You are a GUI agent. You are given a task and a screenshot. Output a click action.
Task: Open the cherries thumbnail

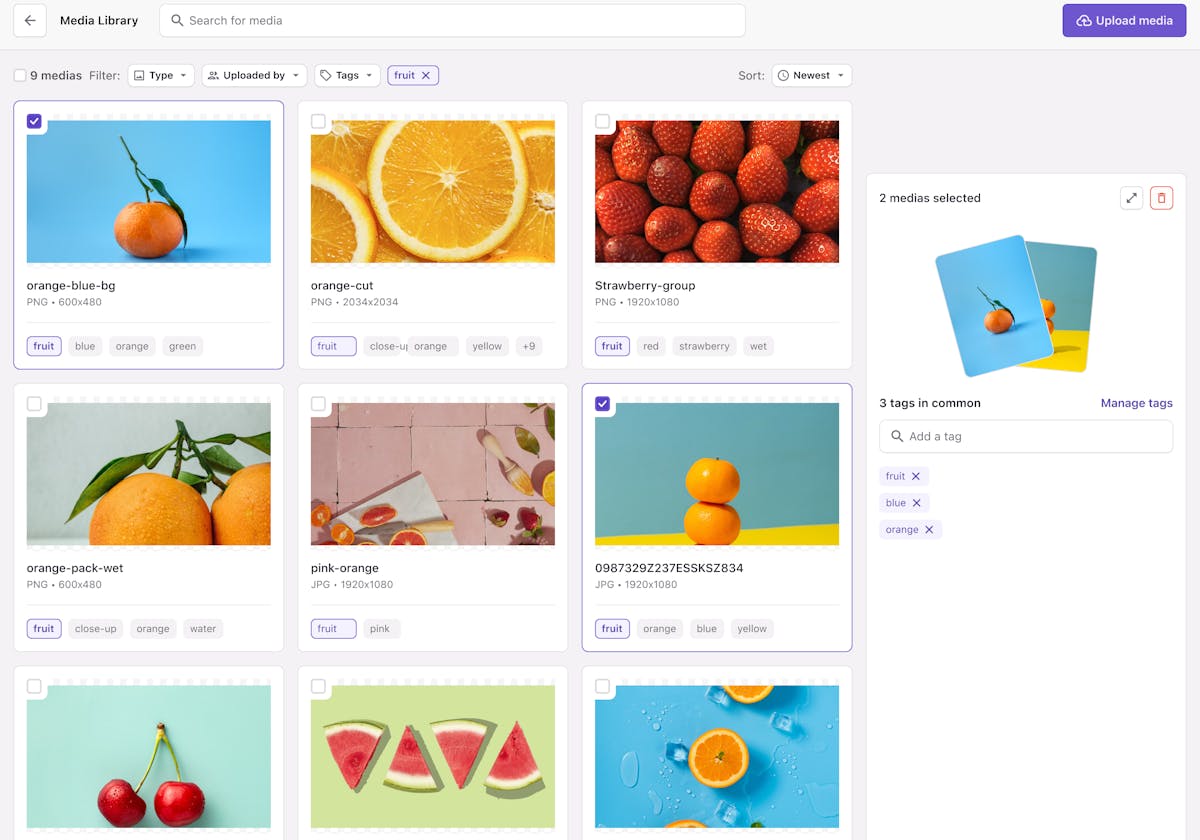coord(149,756)
